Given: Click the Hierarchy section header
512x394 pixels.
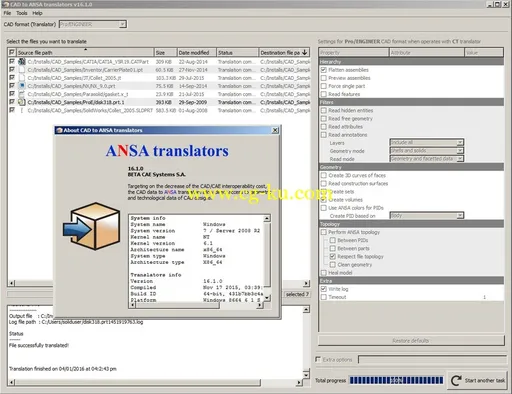Looking at the screenshot, I should coord(411,62).
